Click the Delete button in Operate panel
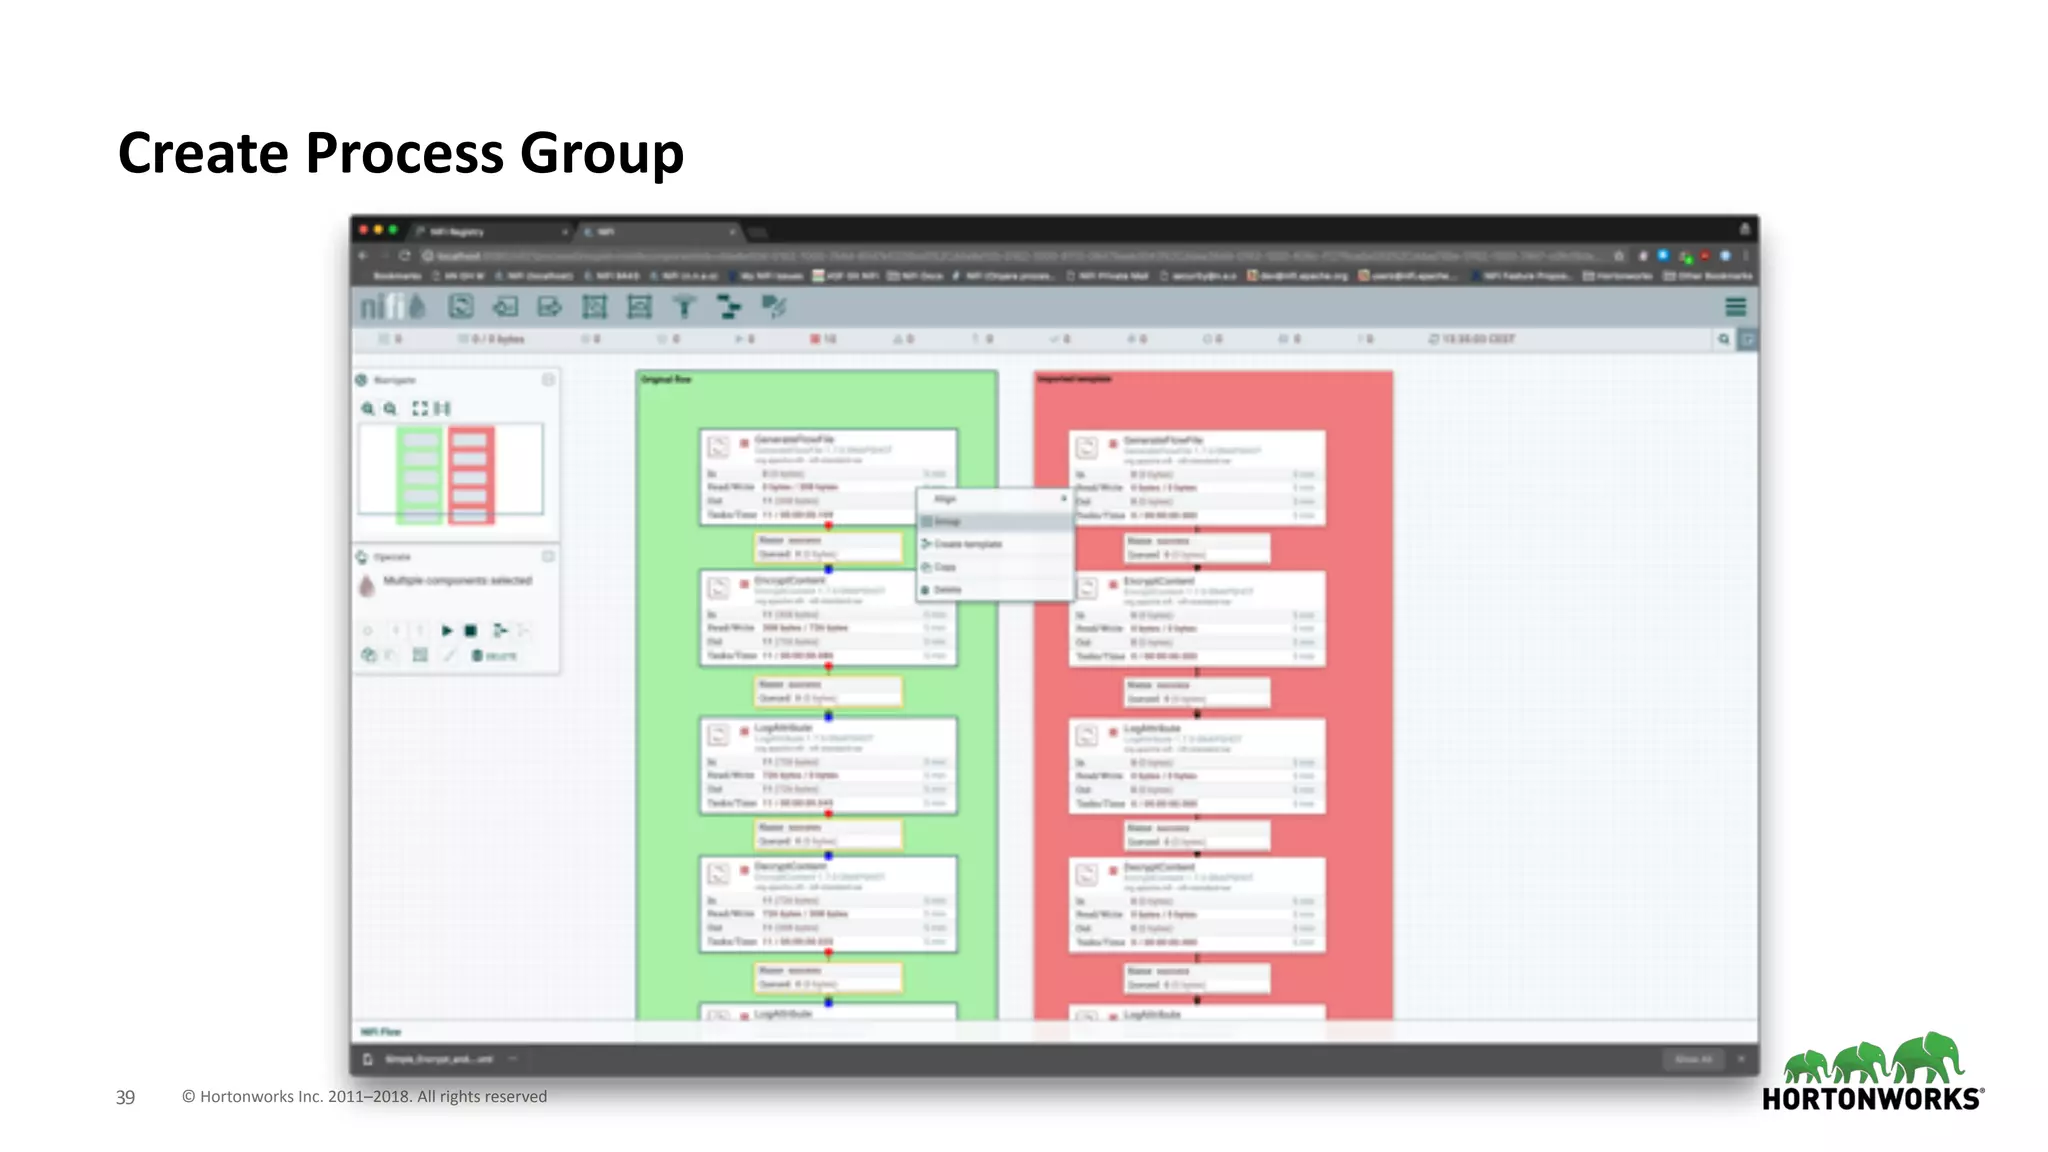 [494, 655]
